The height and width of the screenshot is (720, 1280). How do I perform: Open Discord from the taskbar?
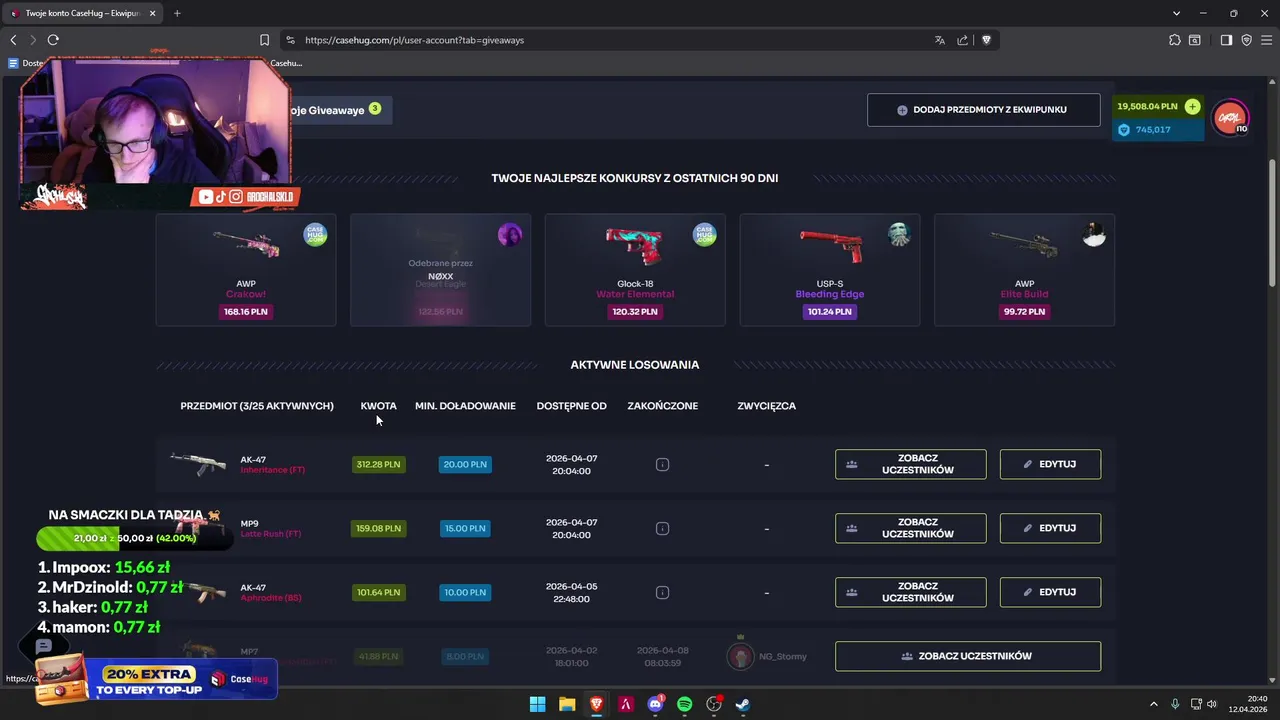655,704
